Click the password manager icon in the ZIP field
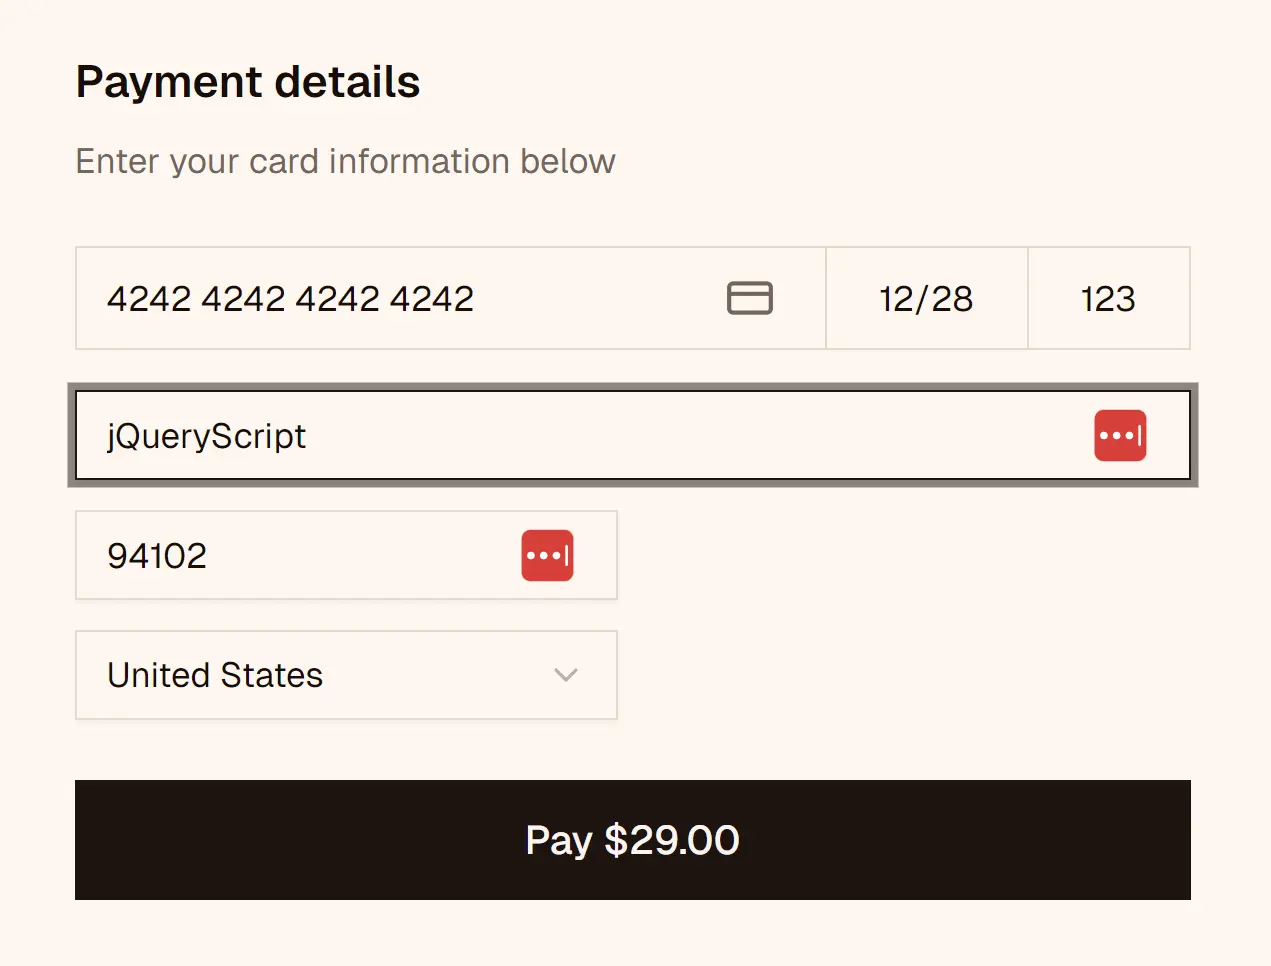Viewport: 1271px width, 966px height. [x=547, y=555]
